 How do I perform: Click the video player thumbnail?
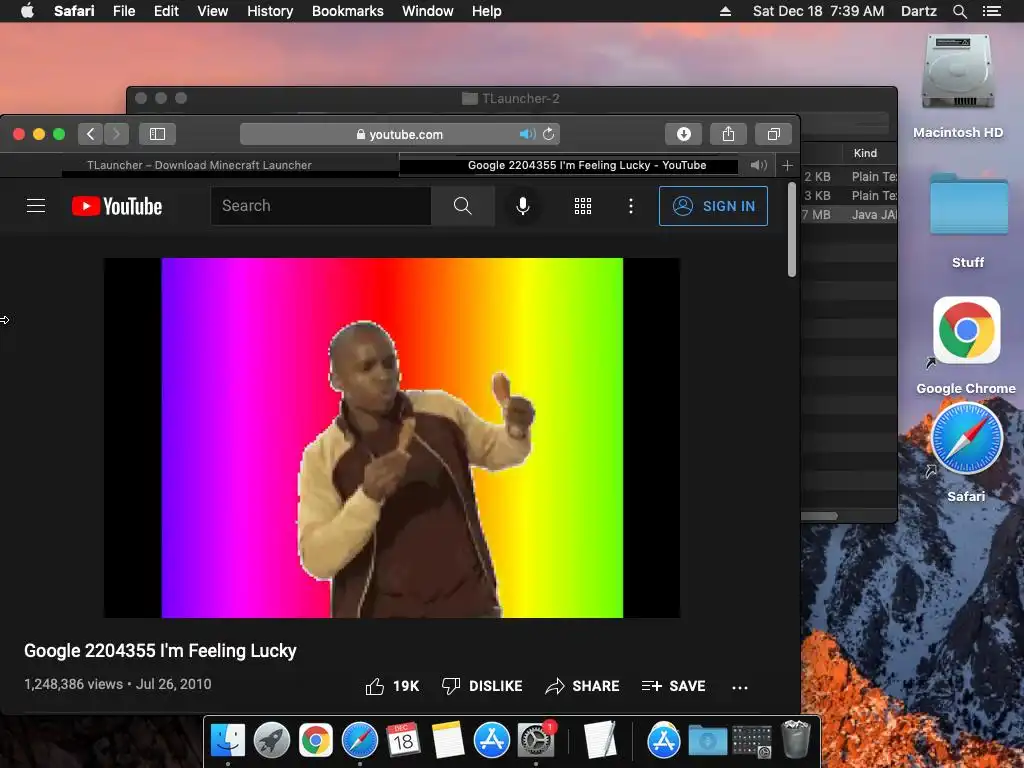pyautogui.click(x=392, y=438)
